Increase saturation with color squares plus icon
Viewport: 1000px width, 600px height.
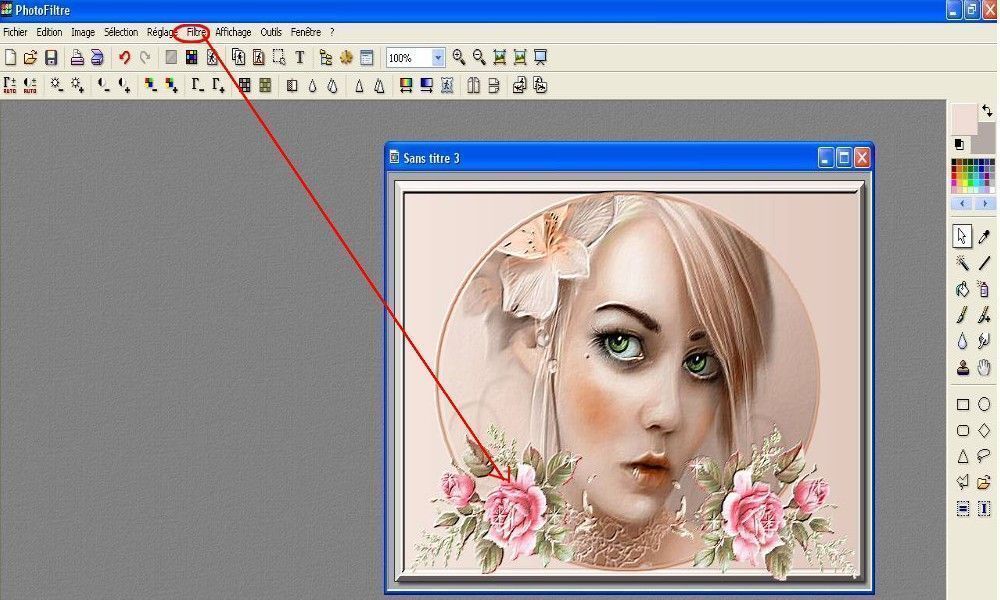tap(172, 85)
